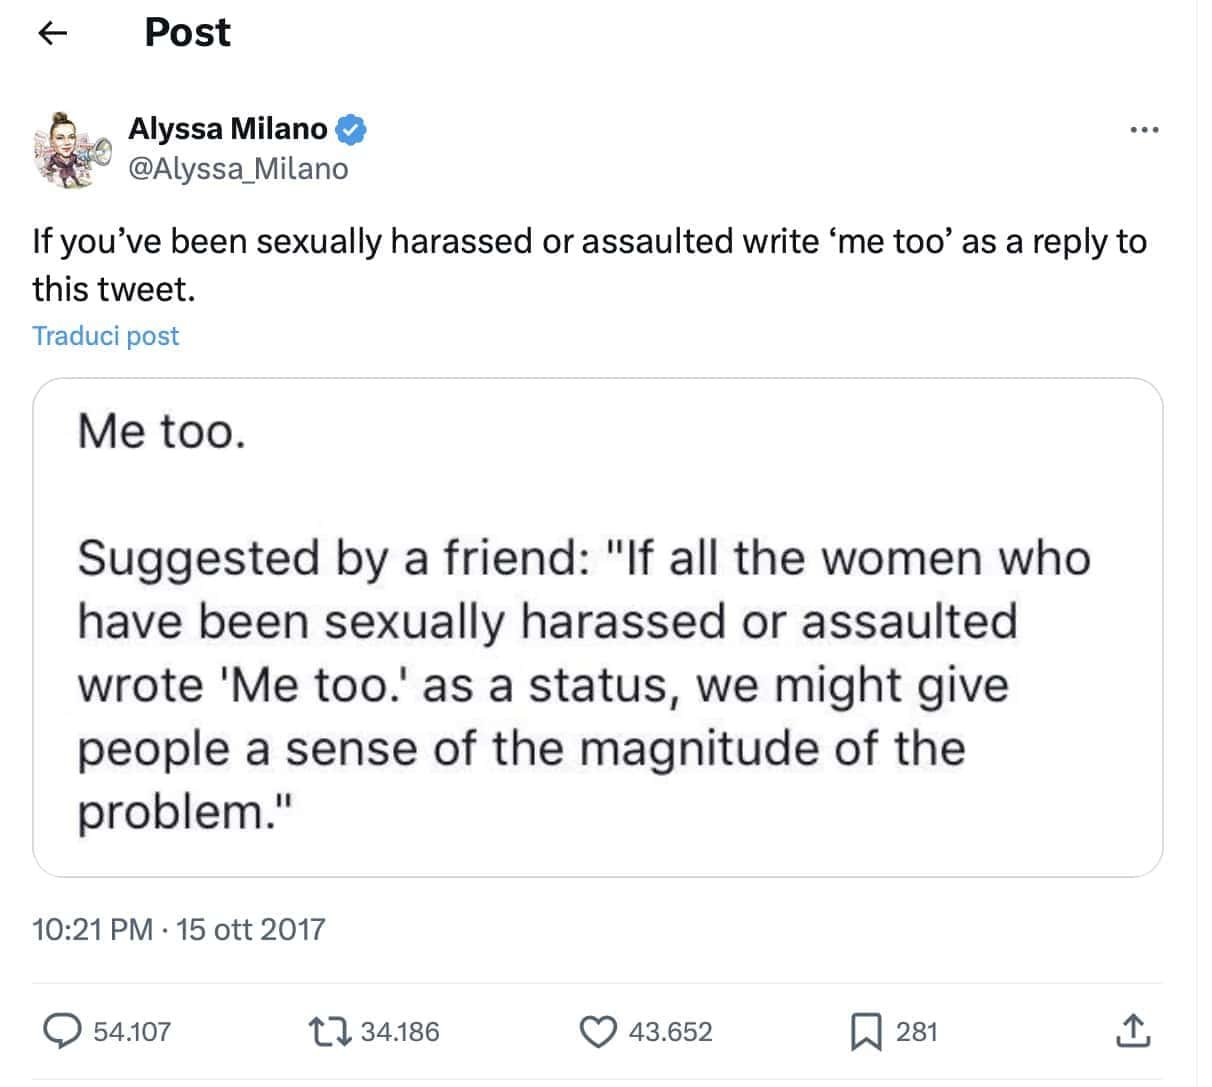The width and height of the screenshot is (1212, 1087).
Task: Click the 'Post' header title
Action: [186, 32]
